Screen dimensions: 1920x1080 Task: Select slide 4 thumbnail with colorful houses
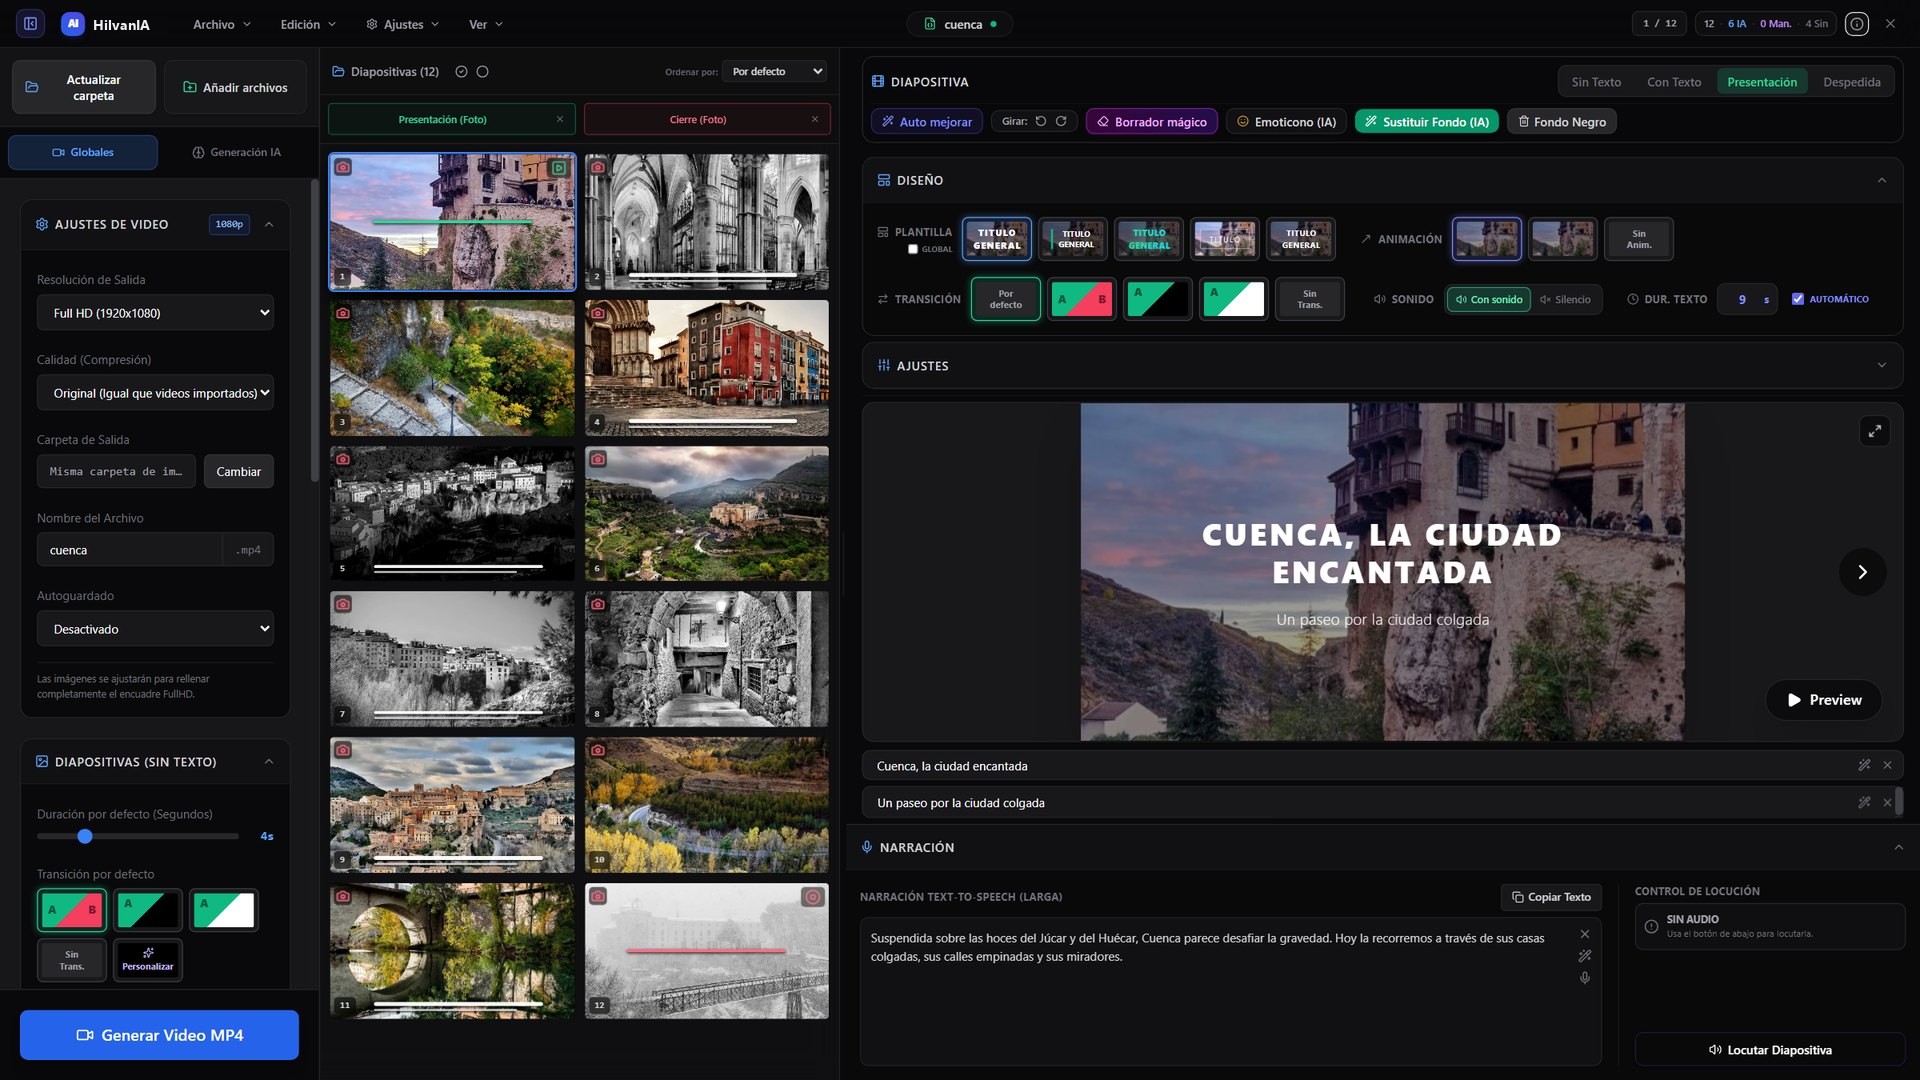point(706,367)
